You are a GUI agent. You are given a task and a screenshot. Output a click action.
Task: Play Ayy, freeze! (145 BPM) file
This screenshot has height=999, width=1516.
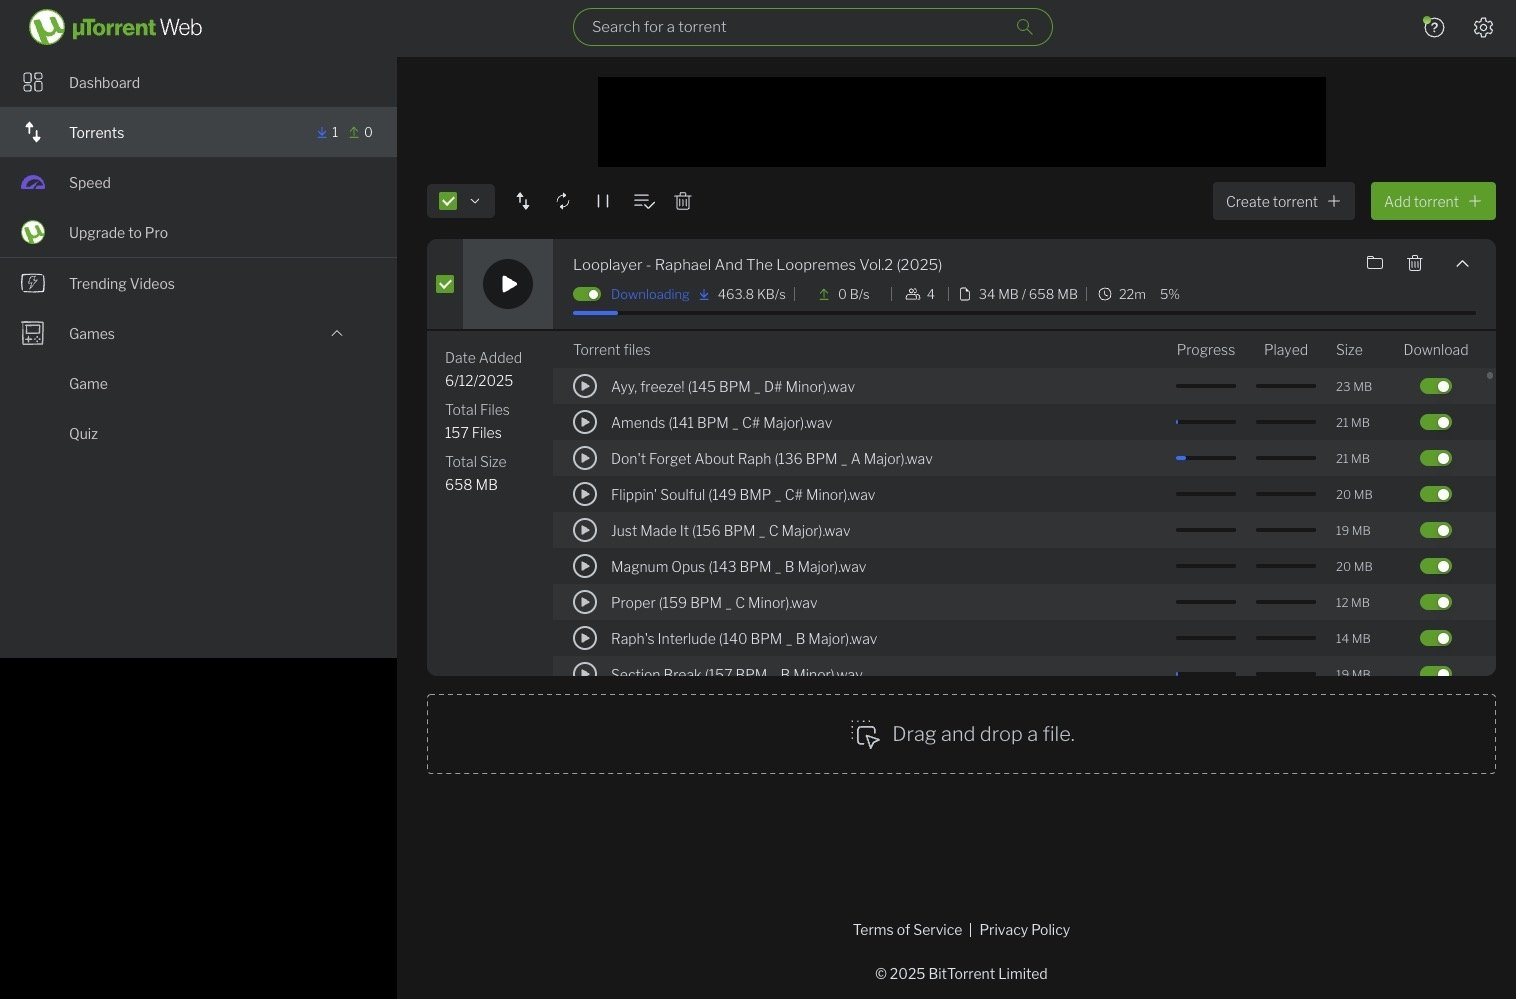[x=585, y=386]
